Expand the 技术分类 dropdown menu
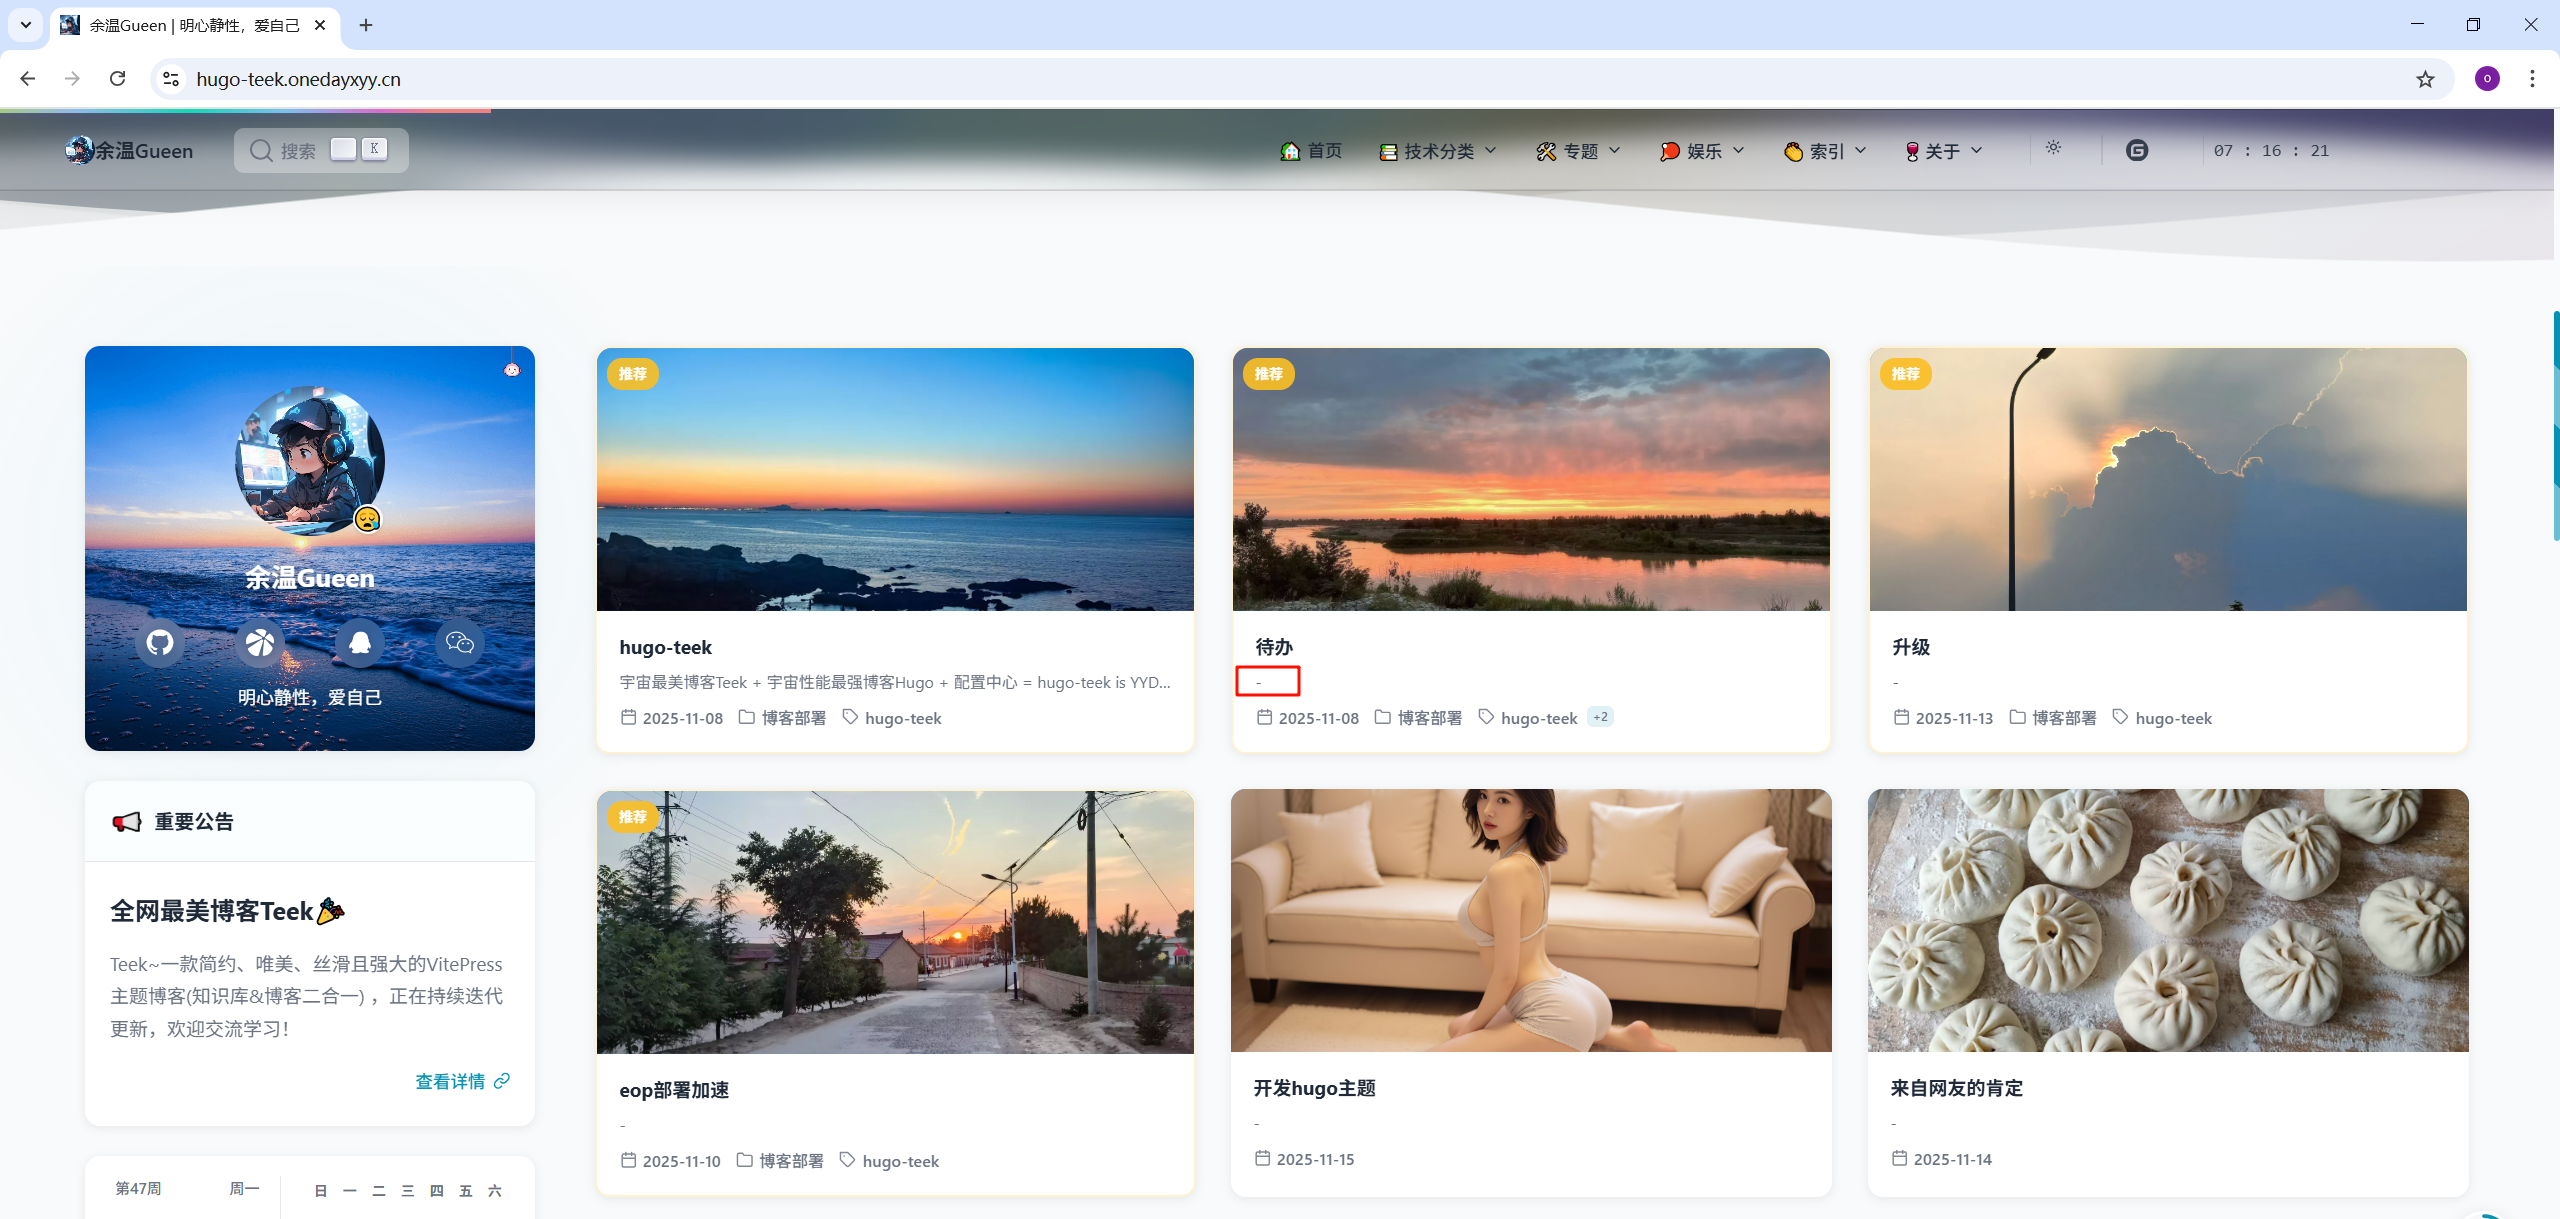Viewport: 2560px width, 1219px height. pyautogui.click(x=1438, y=151)
